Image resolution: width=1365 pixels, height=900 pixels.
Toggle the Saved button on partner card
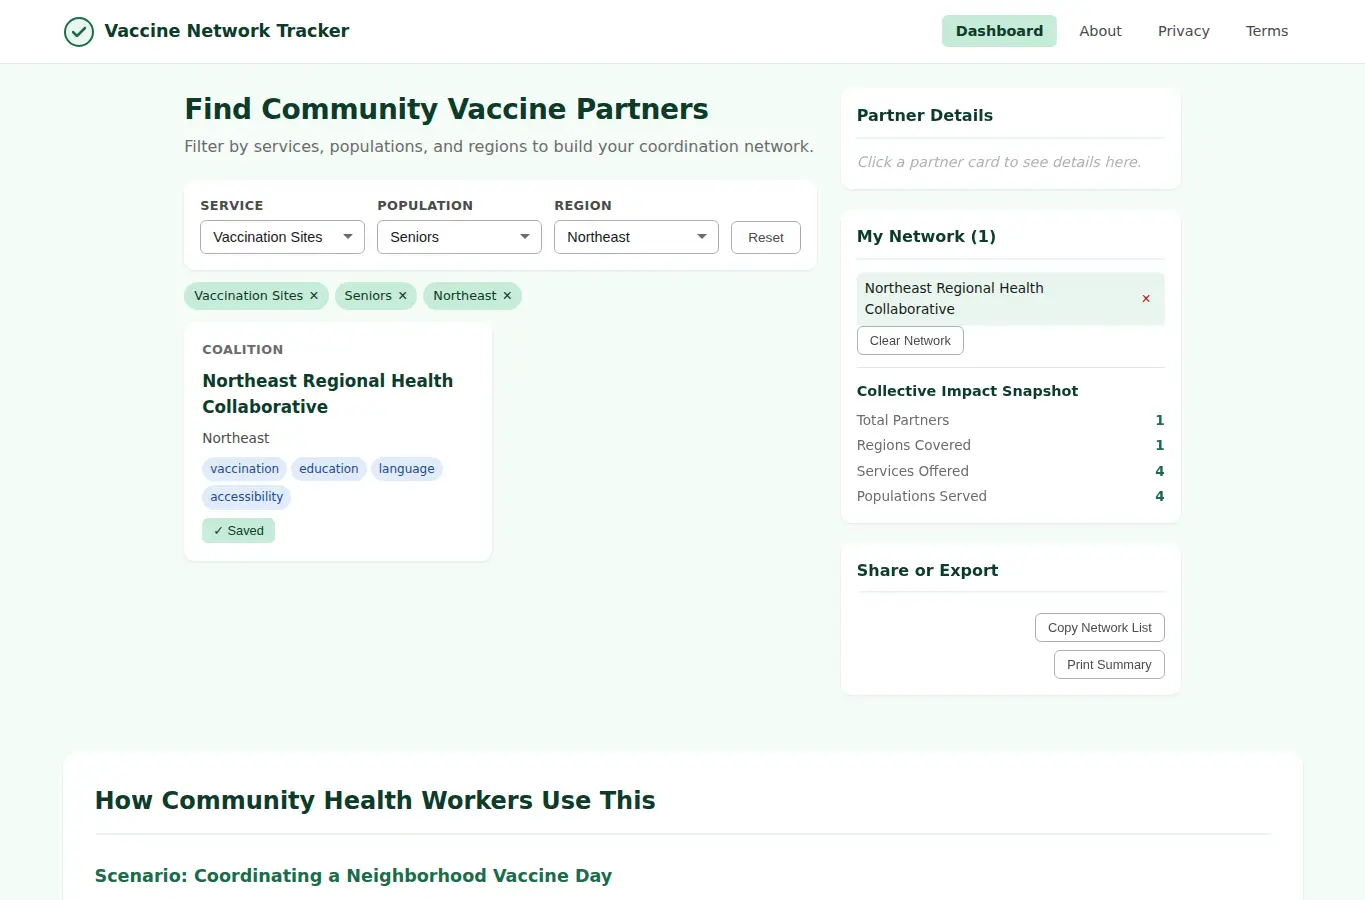click(238, 531)
